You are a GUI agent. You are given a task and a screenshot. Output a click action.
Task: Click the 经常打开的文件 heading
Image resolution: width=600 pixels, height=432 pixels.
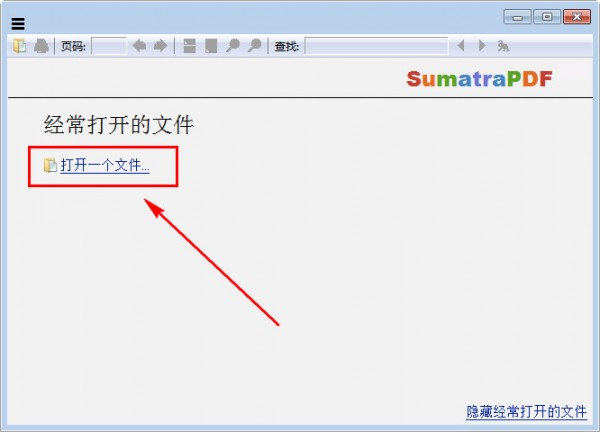(119, 125)
